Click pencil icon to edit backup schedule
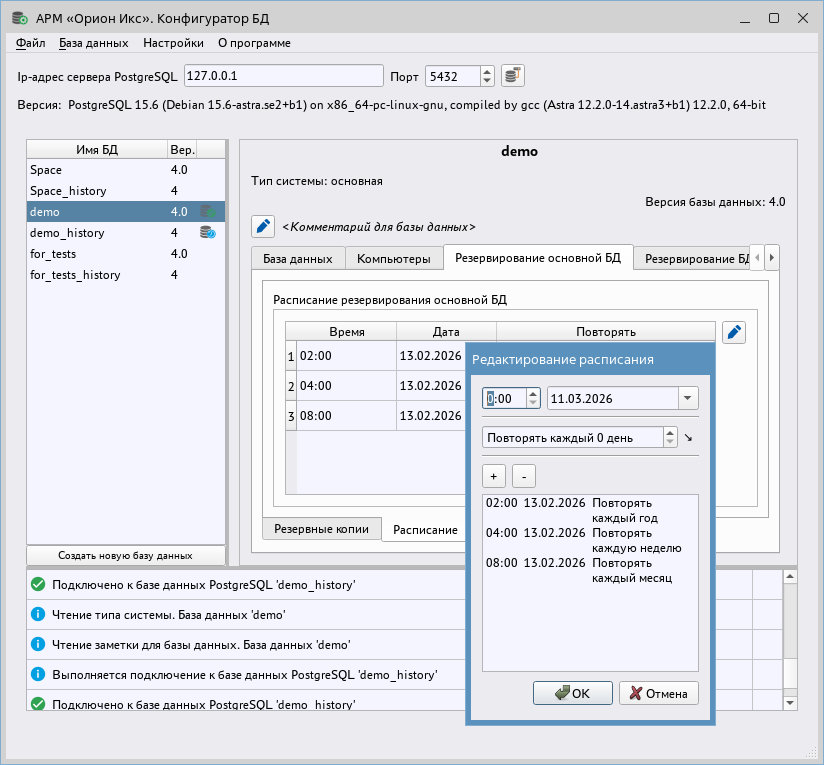The width and height of the screenshot is (824, 765). pyautogui.click(x=734, y=333)
